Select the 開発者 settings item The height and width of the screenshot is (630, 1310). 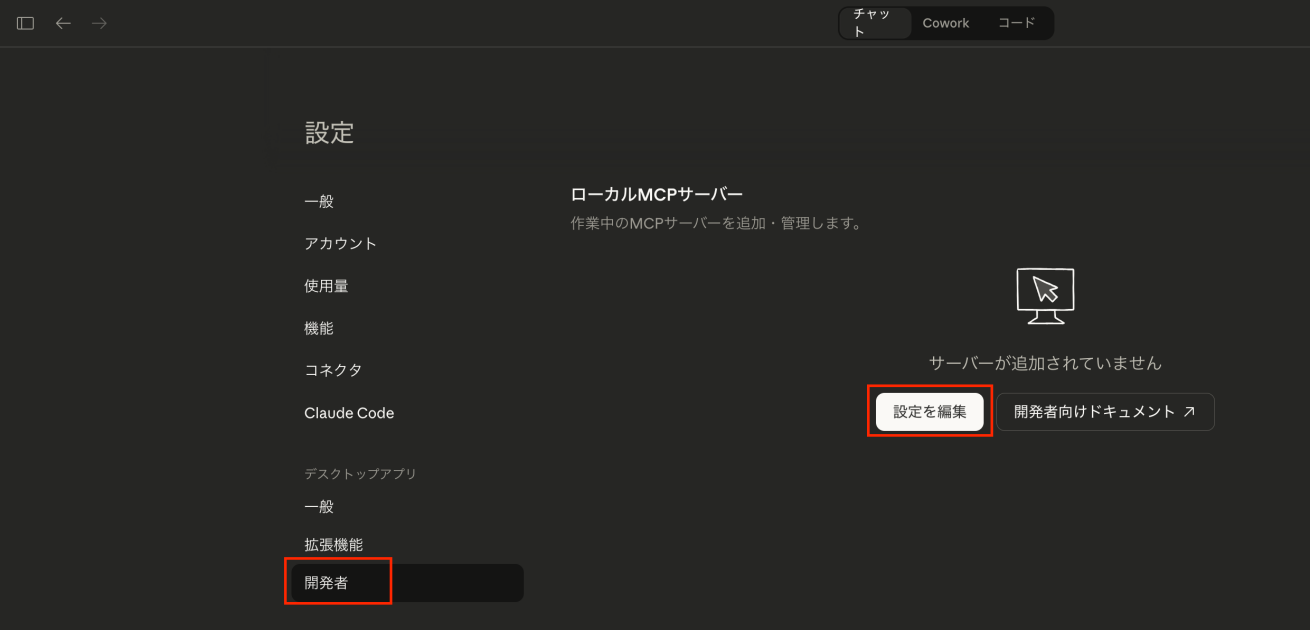coord(326,583)
